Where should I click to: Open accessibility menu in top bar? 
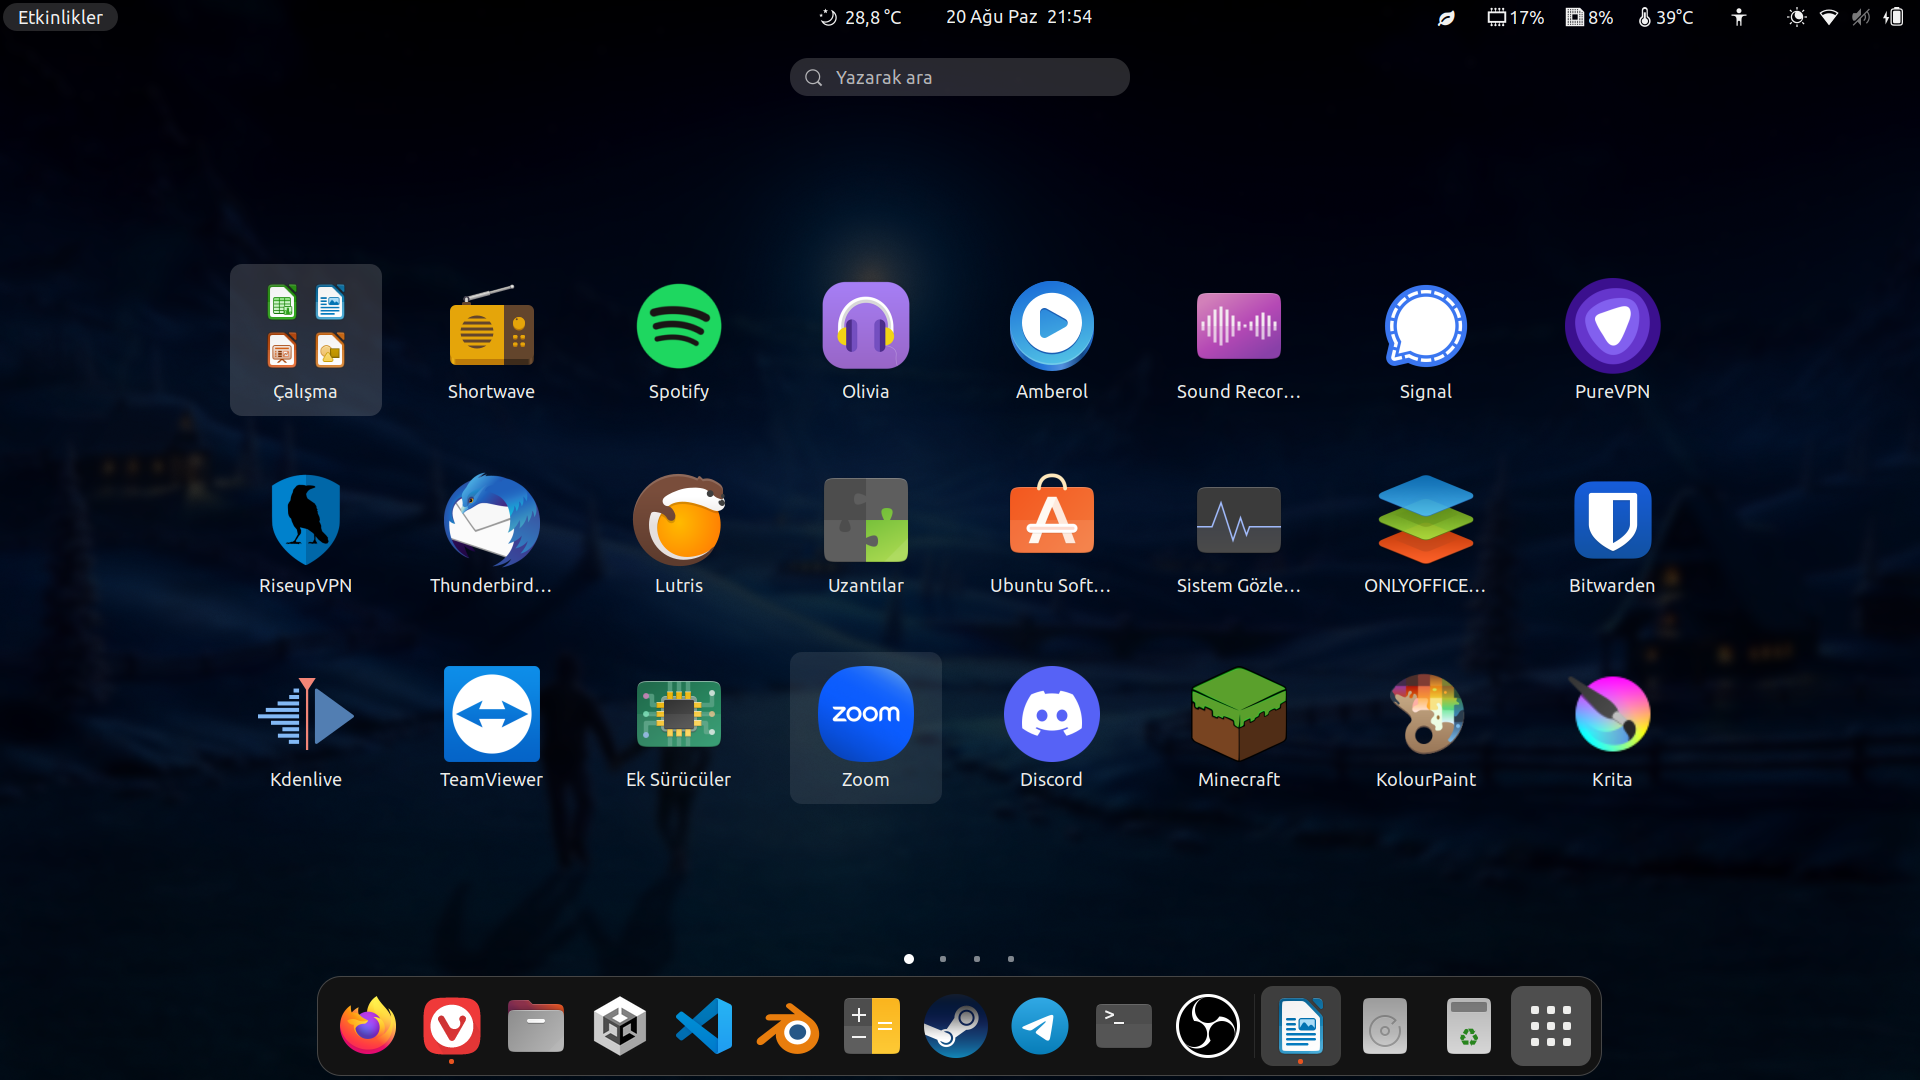click(x=1739, y=17)
